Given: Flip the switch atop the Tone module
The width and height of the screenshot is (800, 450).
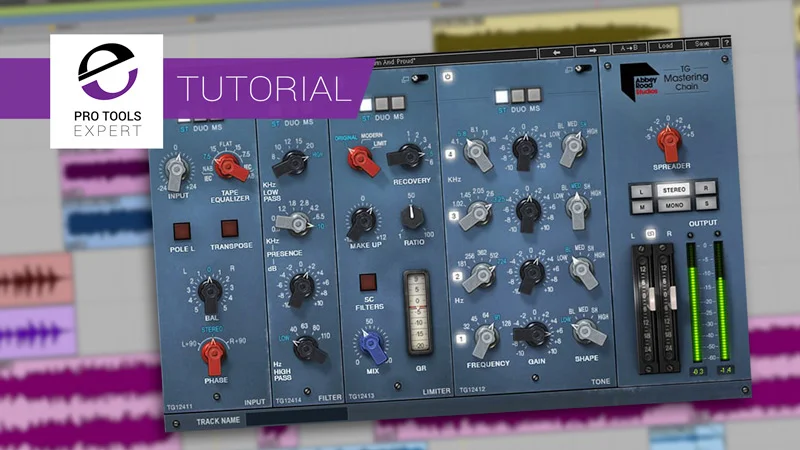Looking at the screenshot, I should 582,68.
